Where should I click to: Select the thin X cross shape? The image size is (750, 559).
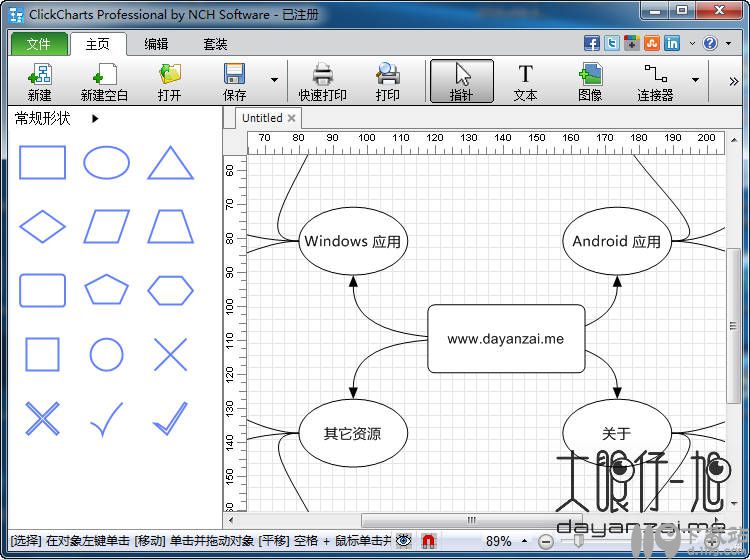click(x=170, y=354)
